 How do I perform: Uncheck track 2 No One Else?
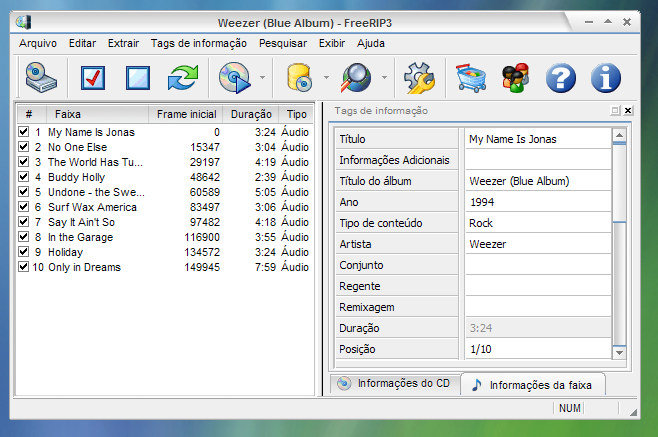click(24, 147)
